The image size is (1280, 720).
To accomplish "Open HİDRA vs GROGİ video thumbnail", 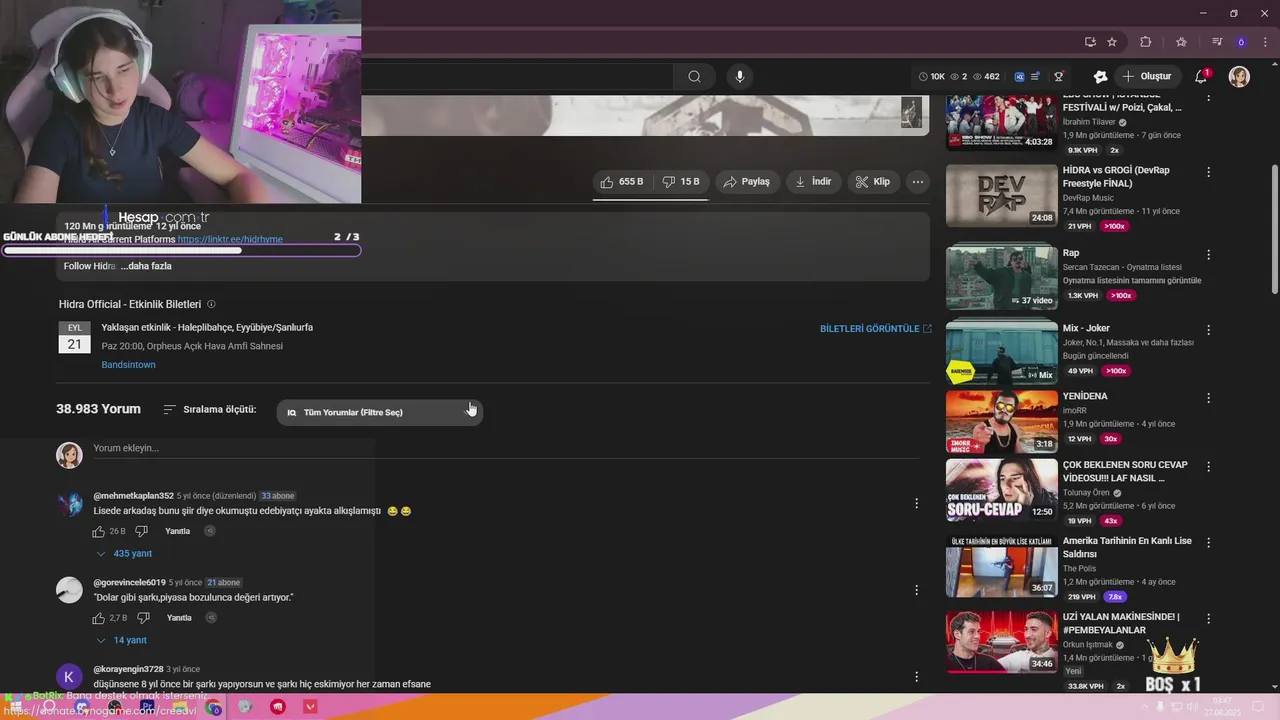I will click(x=1001, y=196).
